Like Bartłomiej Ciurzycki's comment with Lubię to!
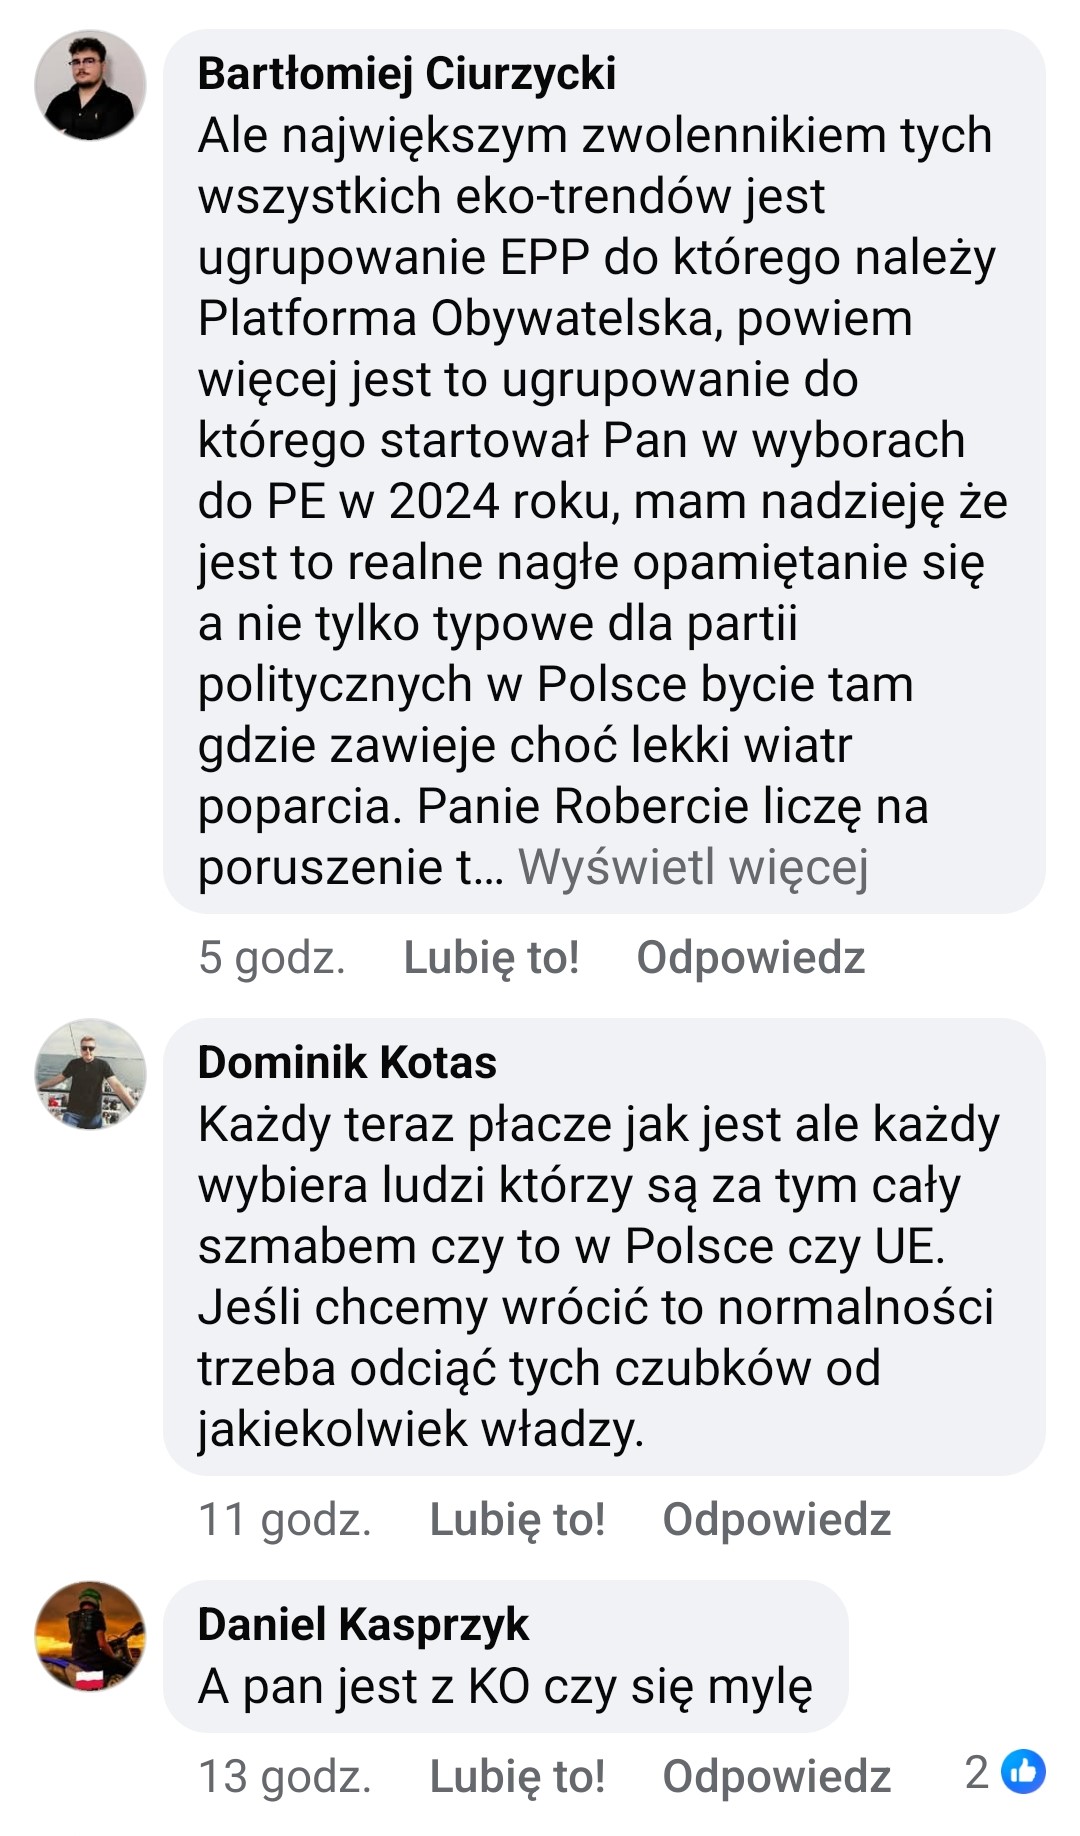 tap(491, 957)
